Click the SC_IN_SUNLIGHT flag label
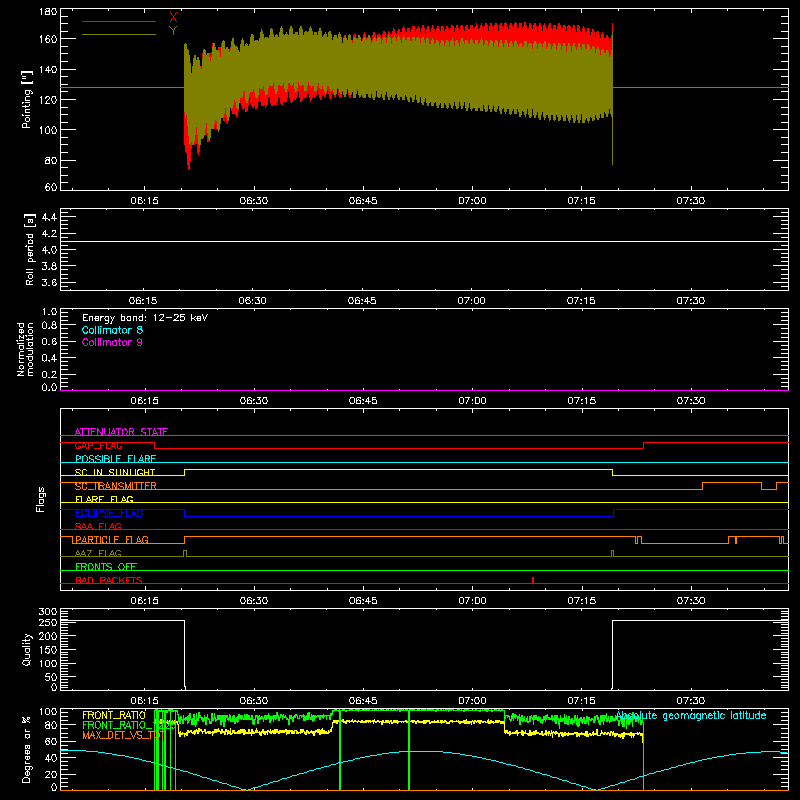Screen dimensions: 800x800 [115, 472]
